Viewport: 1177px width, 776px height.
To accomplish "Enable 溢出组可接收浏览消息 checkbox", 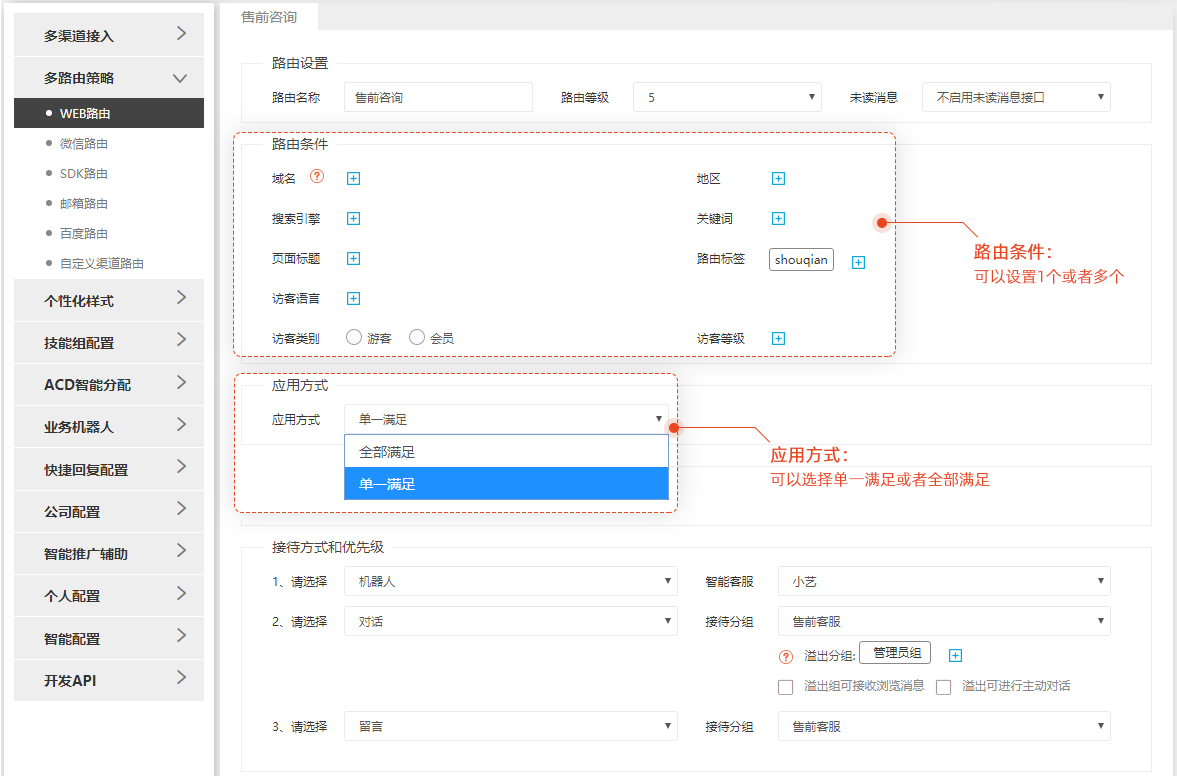I will 786,687.
